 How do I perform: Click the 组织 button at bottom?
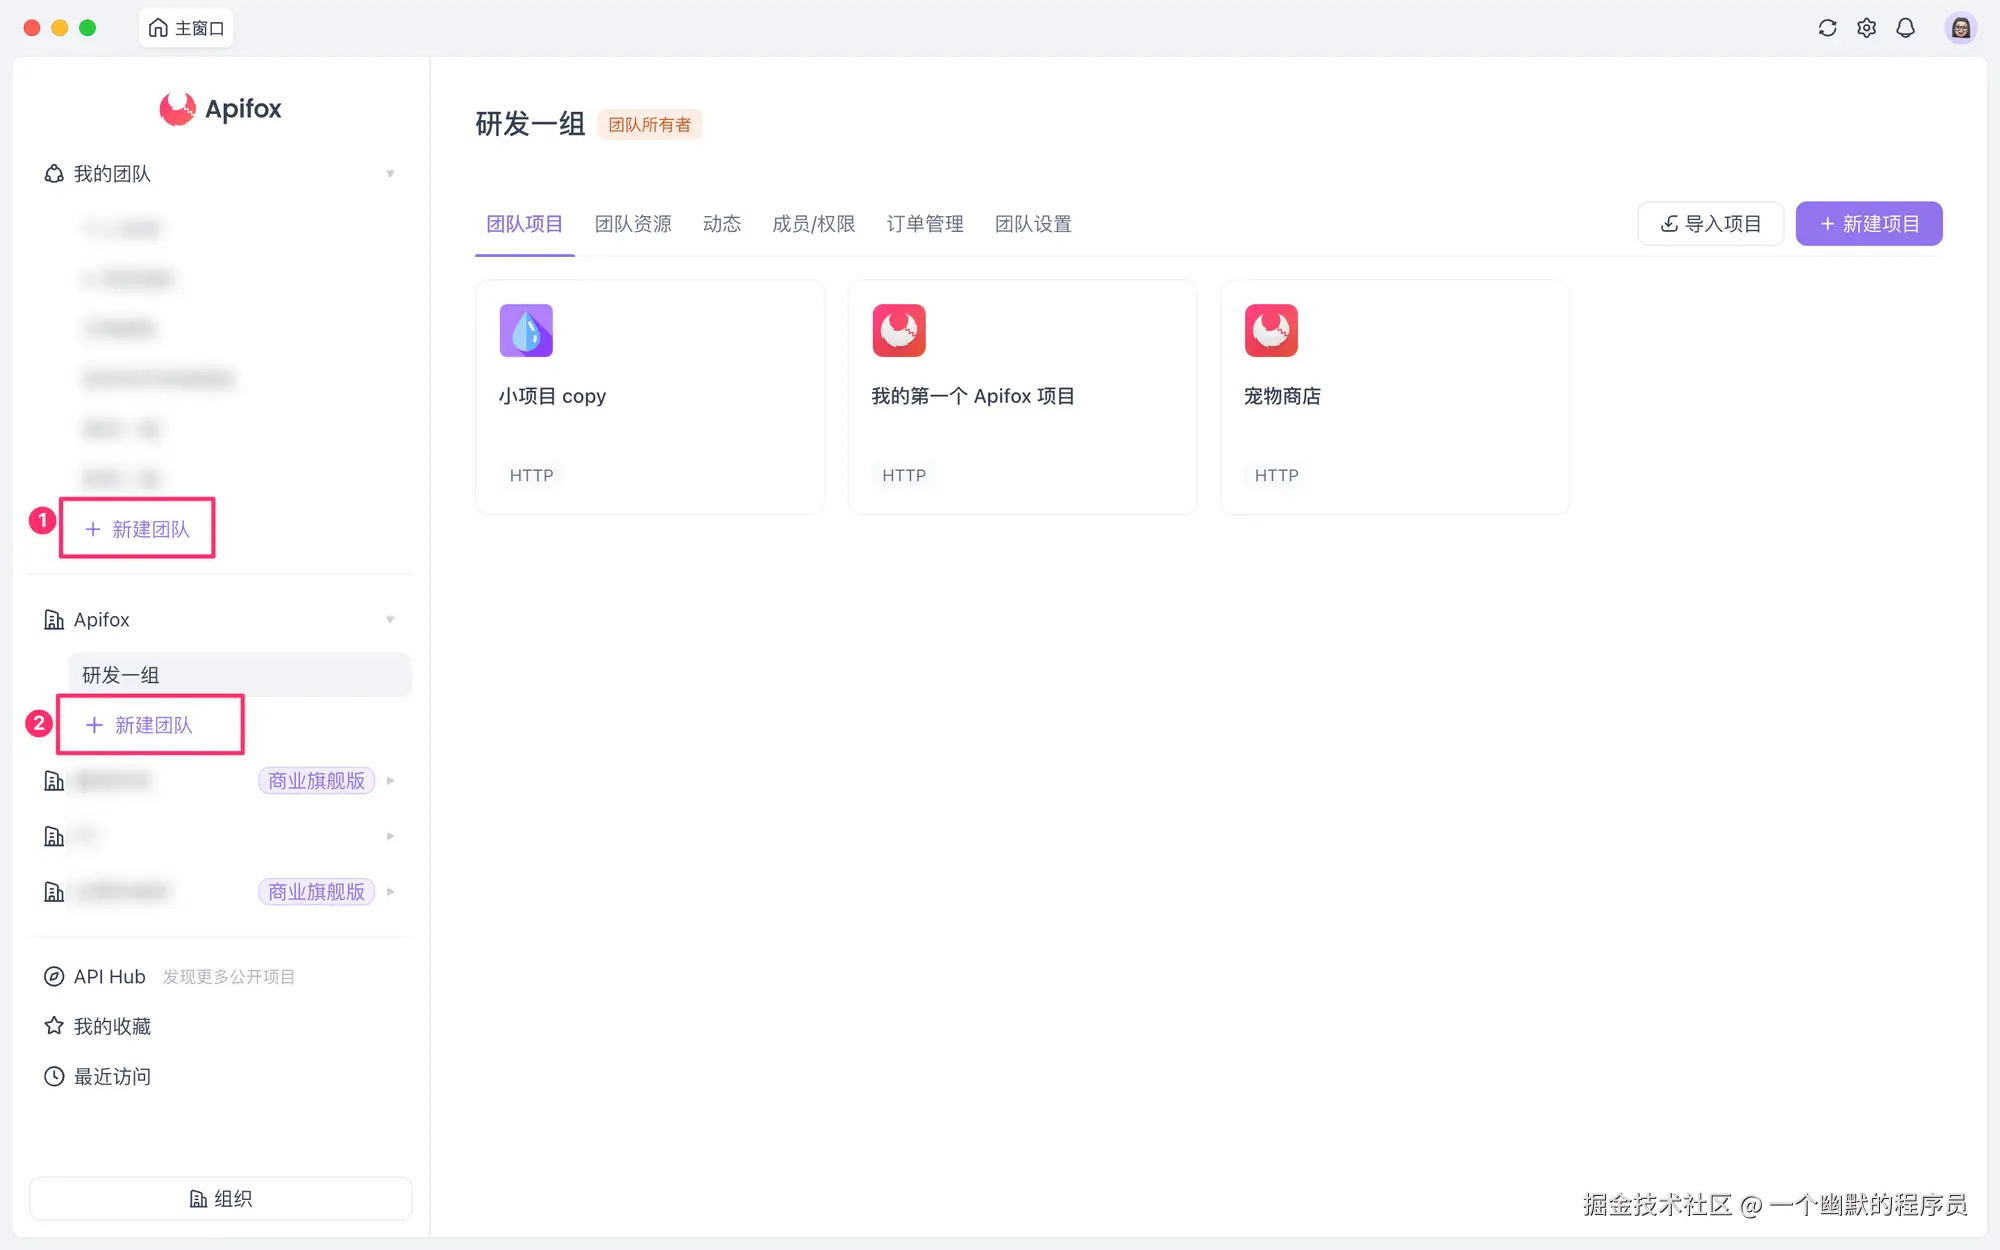point(221,1198)
